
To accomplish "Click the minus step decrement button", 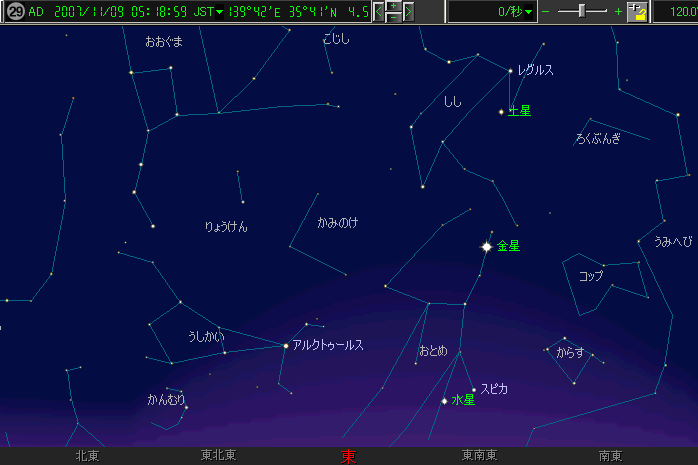I will (393, 18).
